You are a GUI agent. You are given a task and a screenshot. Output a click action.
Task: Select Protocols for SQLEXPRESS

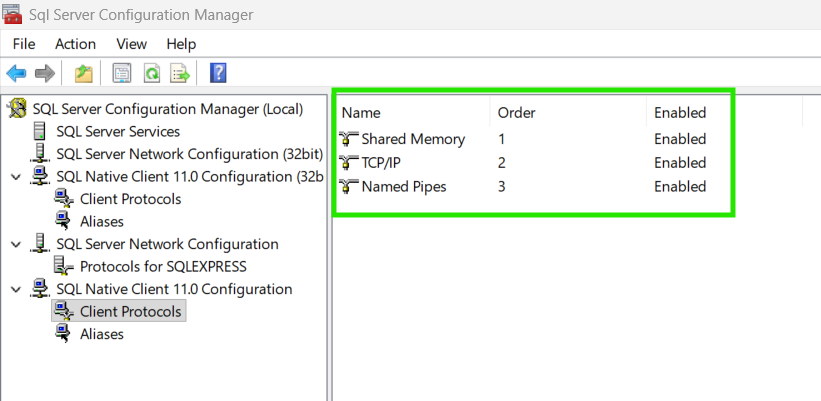click(x=163, y=266)
